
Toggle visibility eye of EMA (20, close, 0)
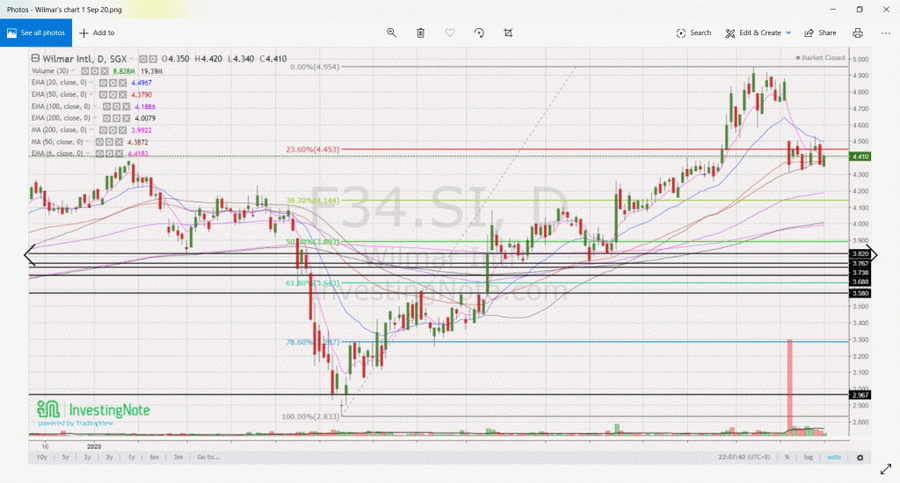pyautogui.click(x=103, y=83)
